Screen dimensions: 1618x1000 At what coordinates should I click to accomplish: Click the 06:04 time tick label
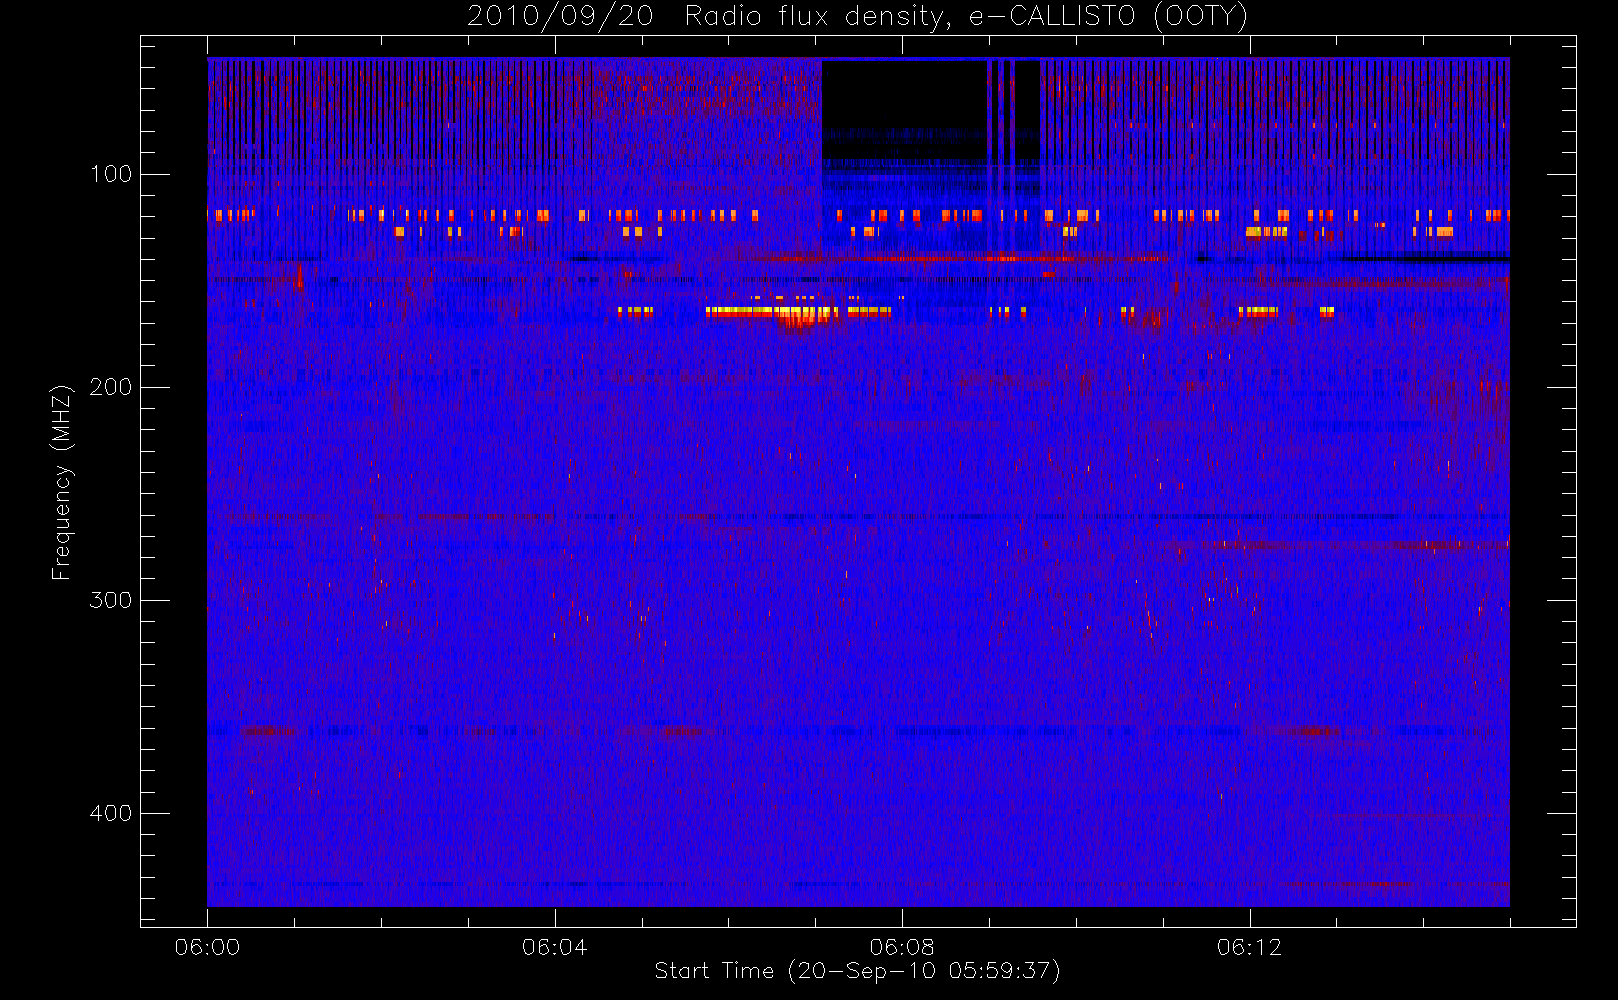pyautogui.click(x=555, y=947)
